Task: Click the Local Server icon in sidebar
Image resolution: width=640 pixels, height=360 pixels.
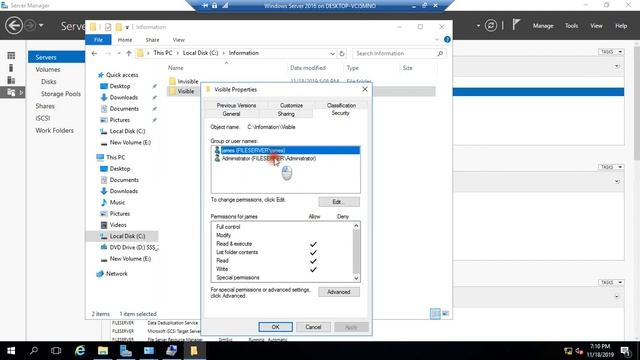Action: 11,68
